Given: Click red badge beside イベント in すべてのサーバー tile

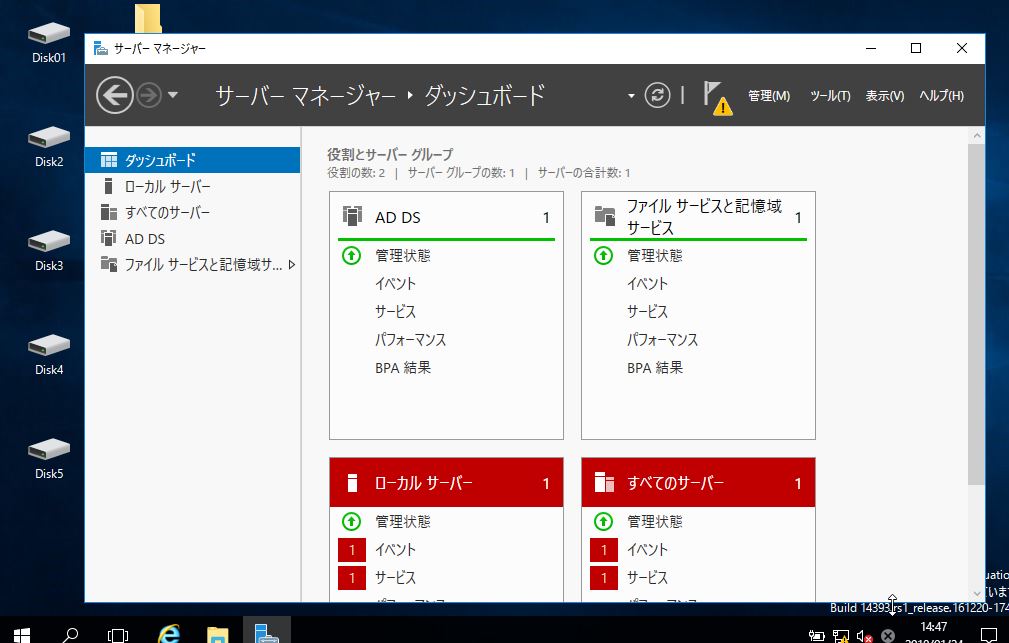Looking at the screenshot, I should (x=604, y=550).
